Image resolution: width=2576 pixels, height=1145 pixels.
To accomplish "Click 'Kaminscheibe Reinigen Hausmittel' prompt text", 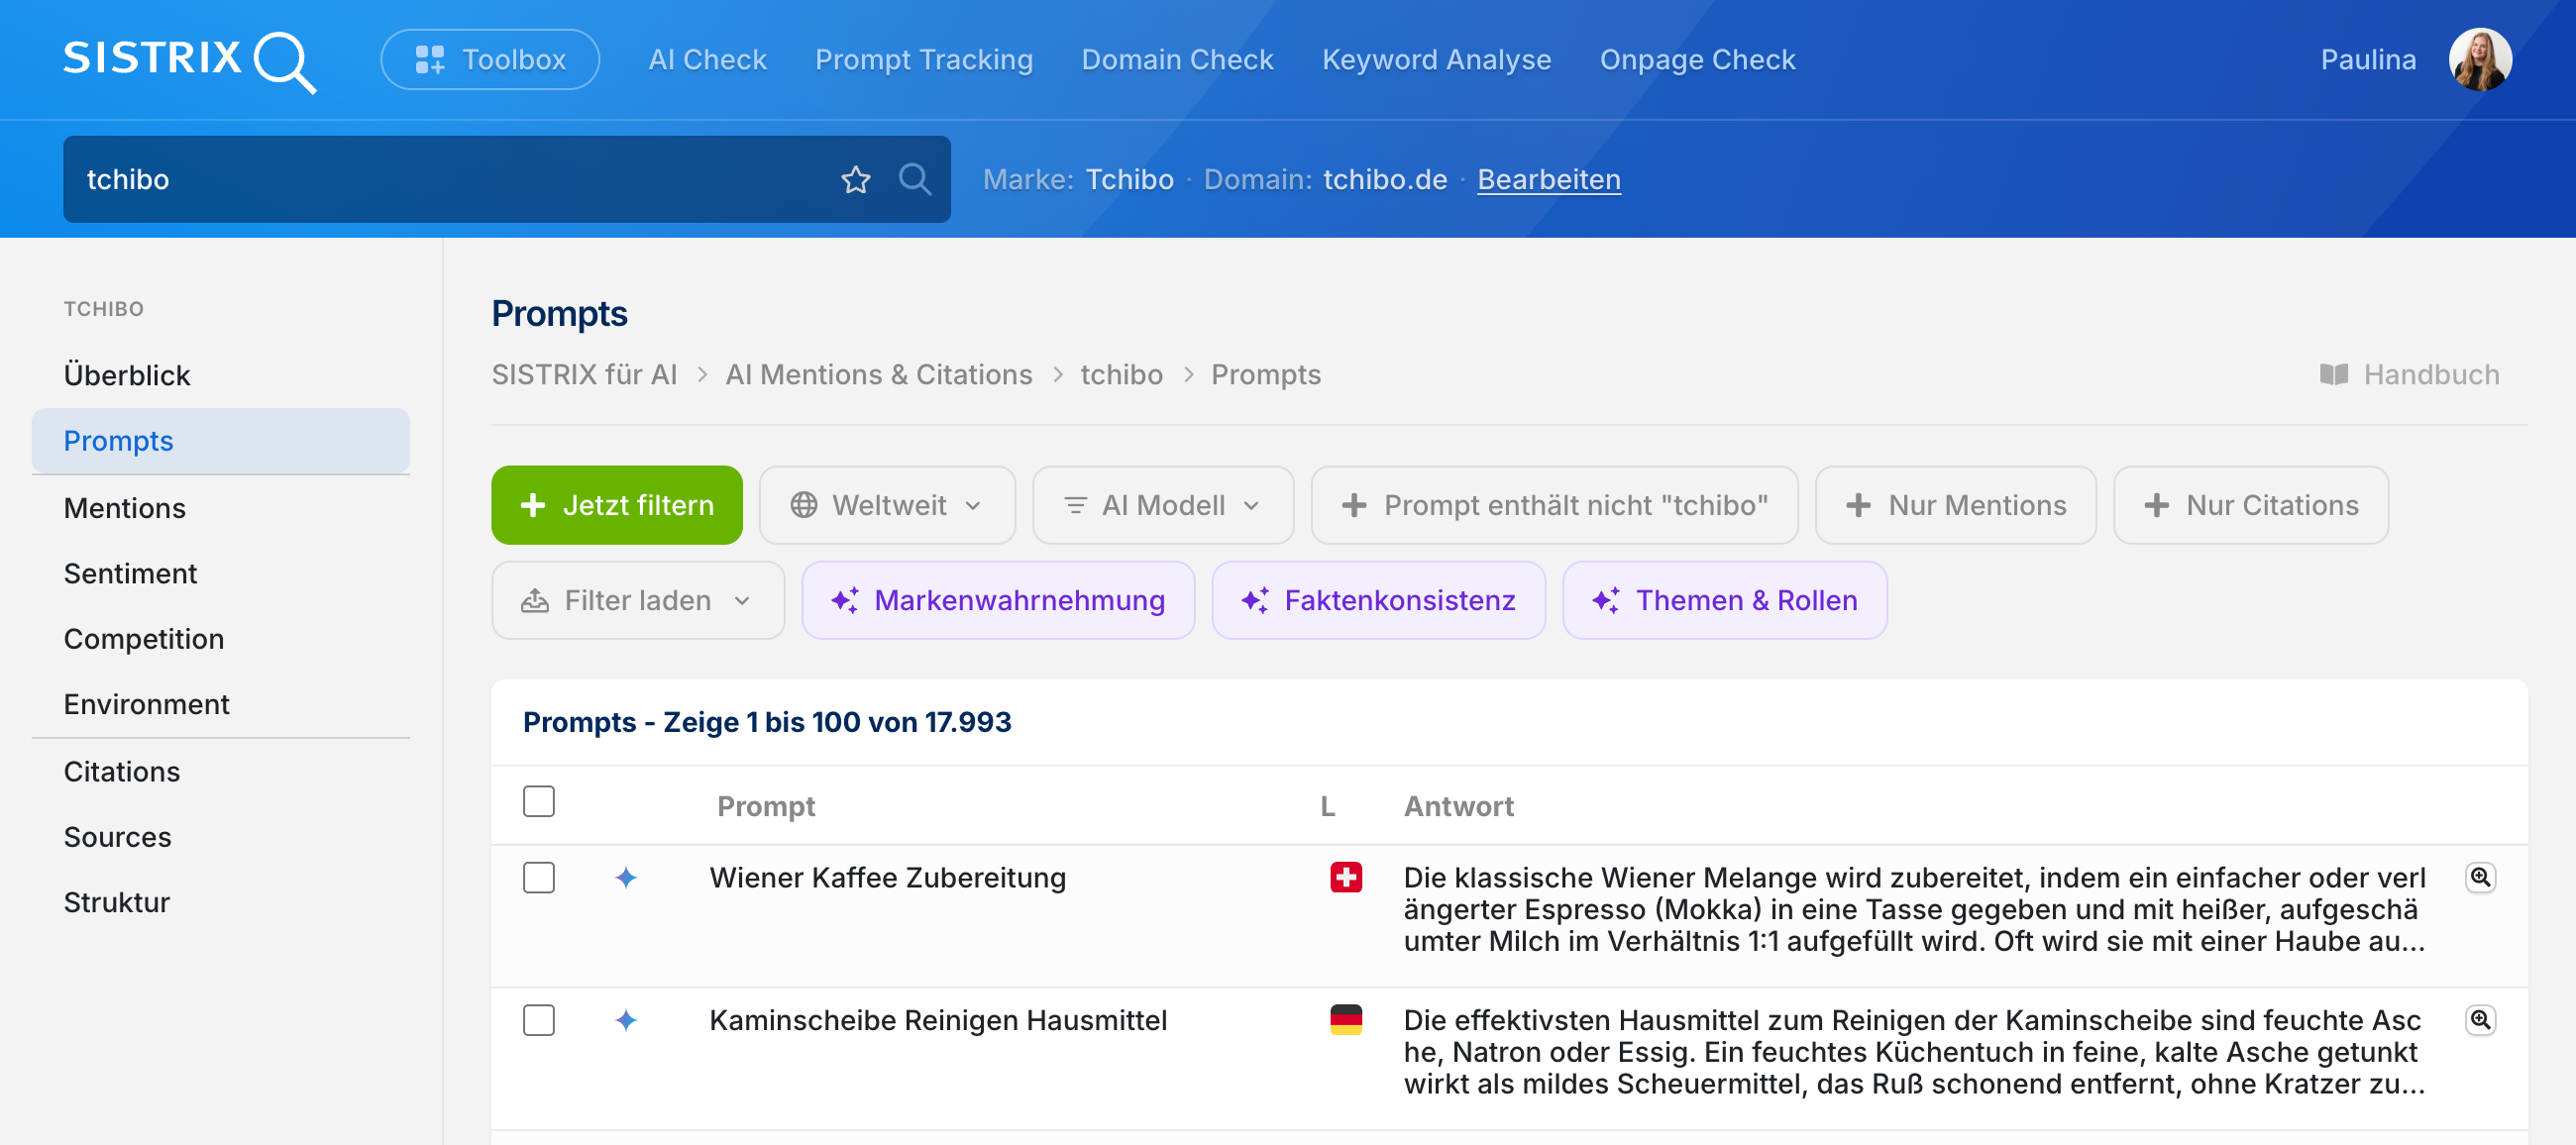I will pyautogui.click(x=938, y=1020).
